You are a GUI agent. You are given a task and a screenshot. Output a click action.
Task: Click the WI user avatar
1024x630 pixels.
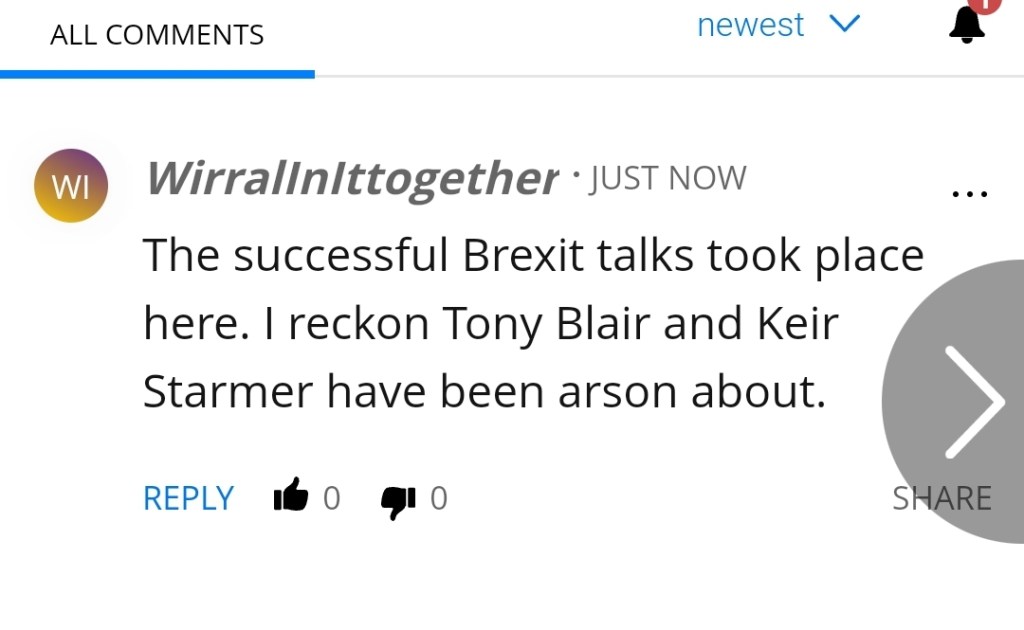pyautogui.click(x=71, y=186)
